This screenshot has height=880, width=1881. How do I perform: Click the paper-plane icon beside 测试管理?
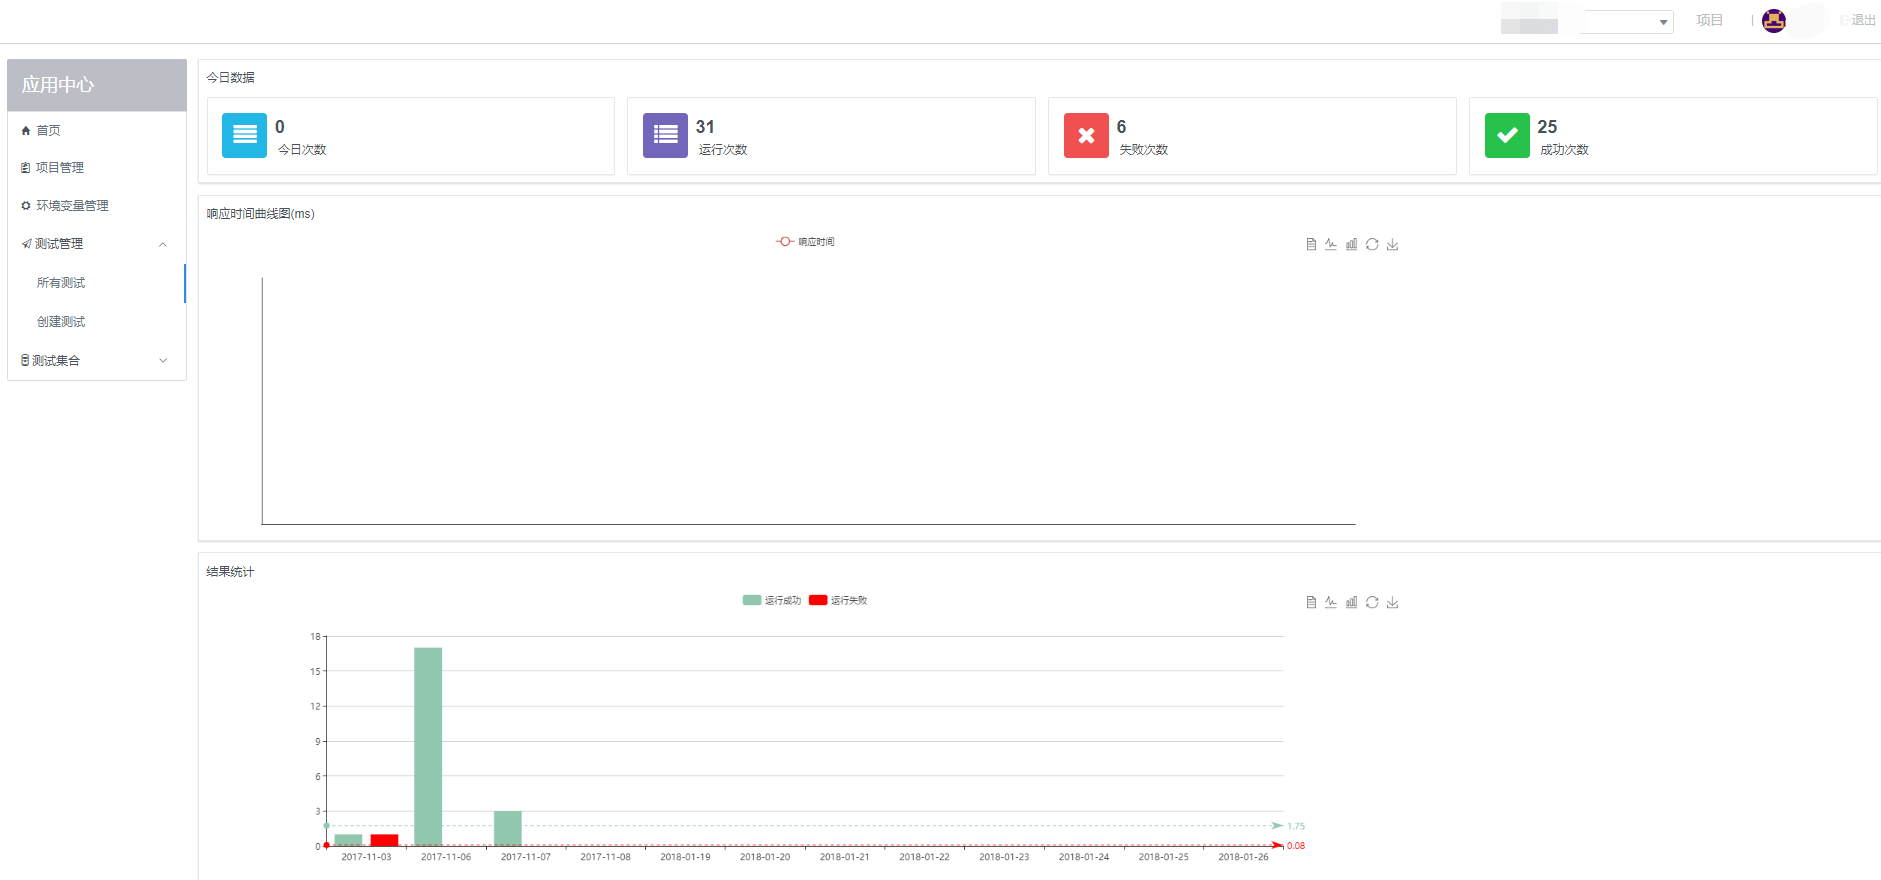pos(26,244)
